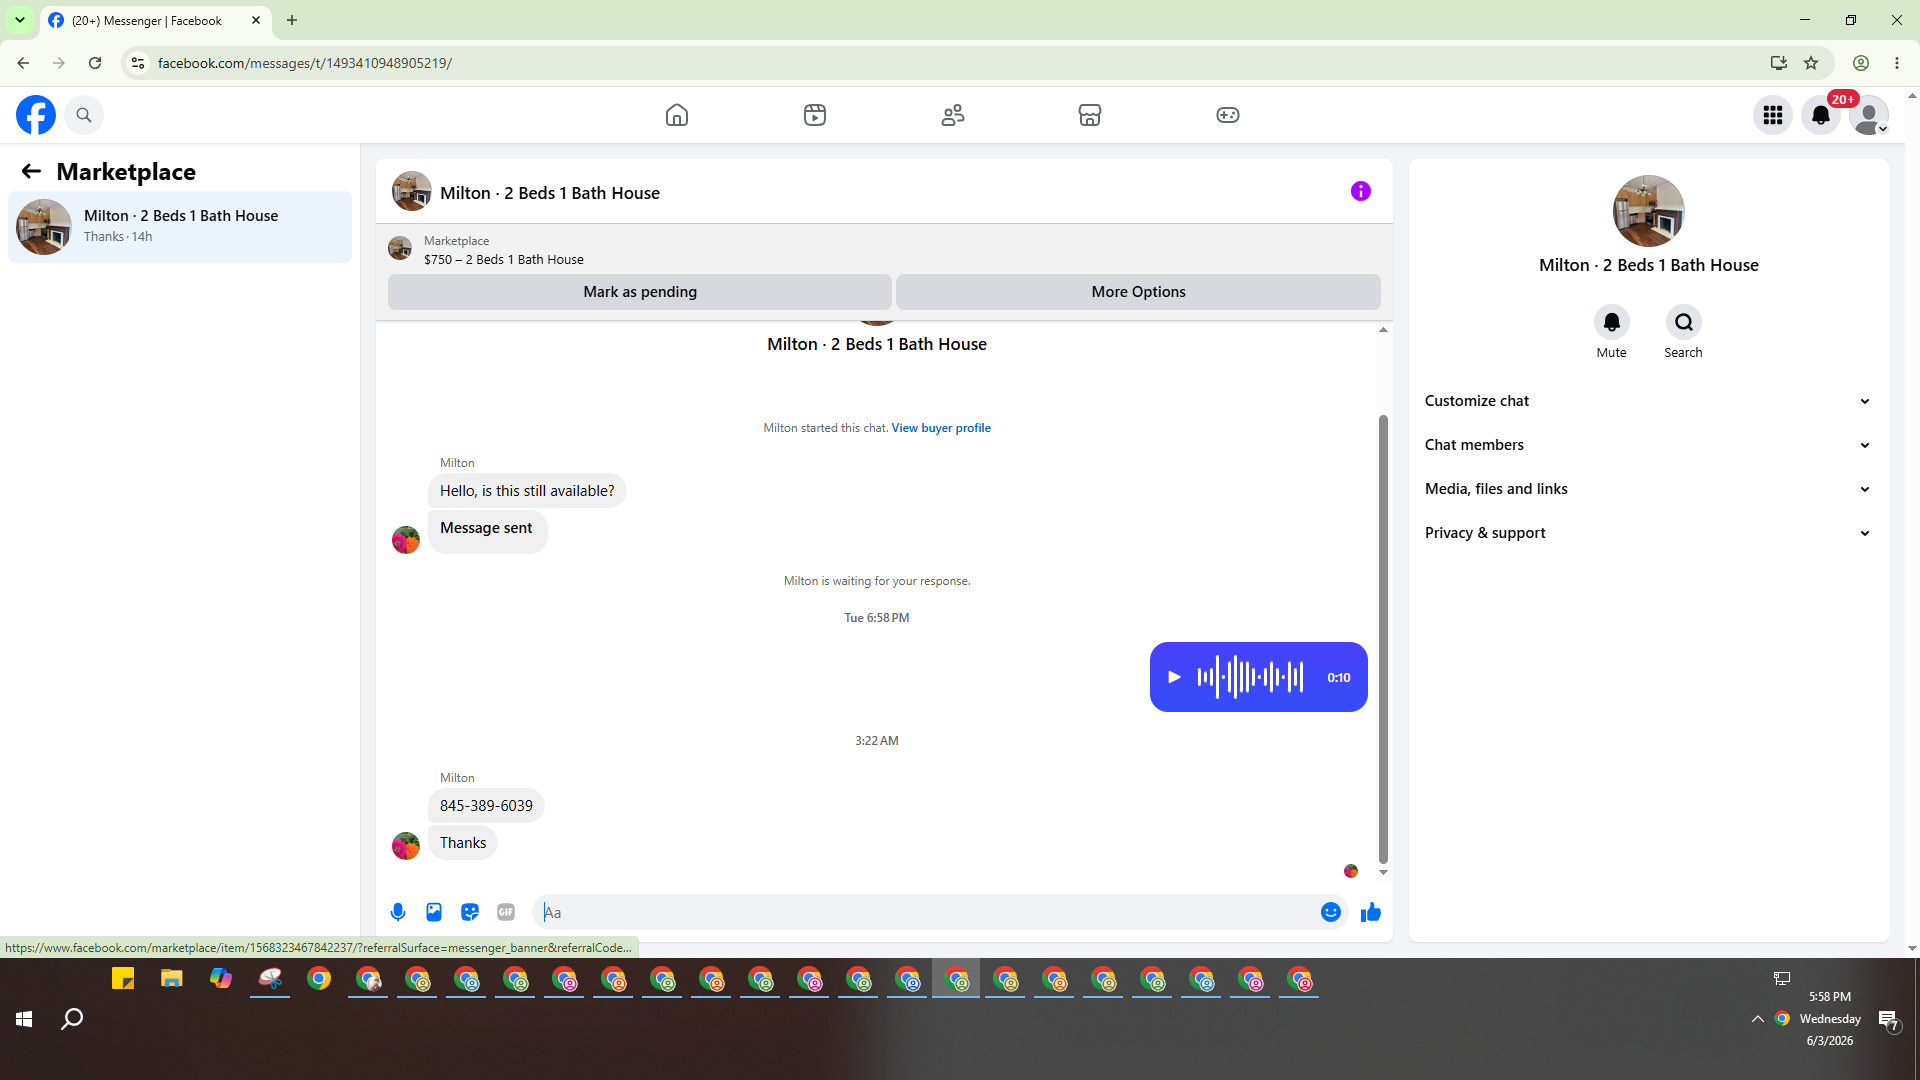Click the chat header listing avatar
Screen dimensions: 1920x1080
411,191
